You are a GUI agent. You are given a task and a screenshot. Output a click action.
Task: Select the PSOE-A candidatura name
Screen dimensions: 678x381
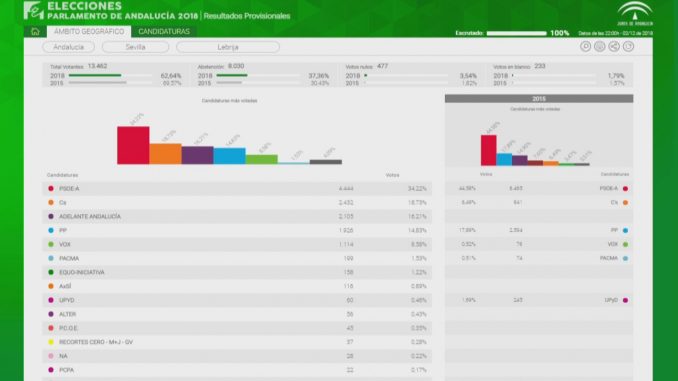pos(69,189)
